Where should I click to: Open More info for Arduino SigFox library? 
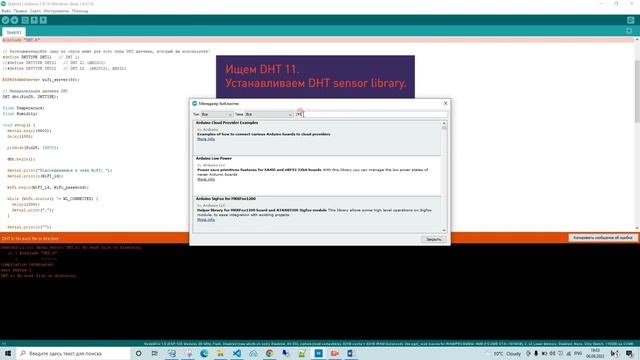206,220
